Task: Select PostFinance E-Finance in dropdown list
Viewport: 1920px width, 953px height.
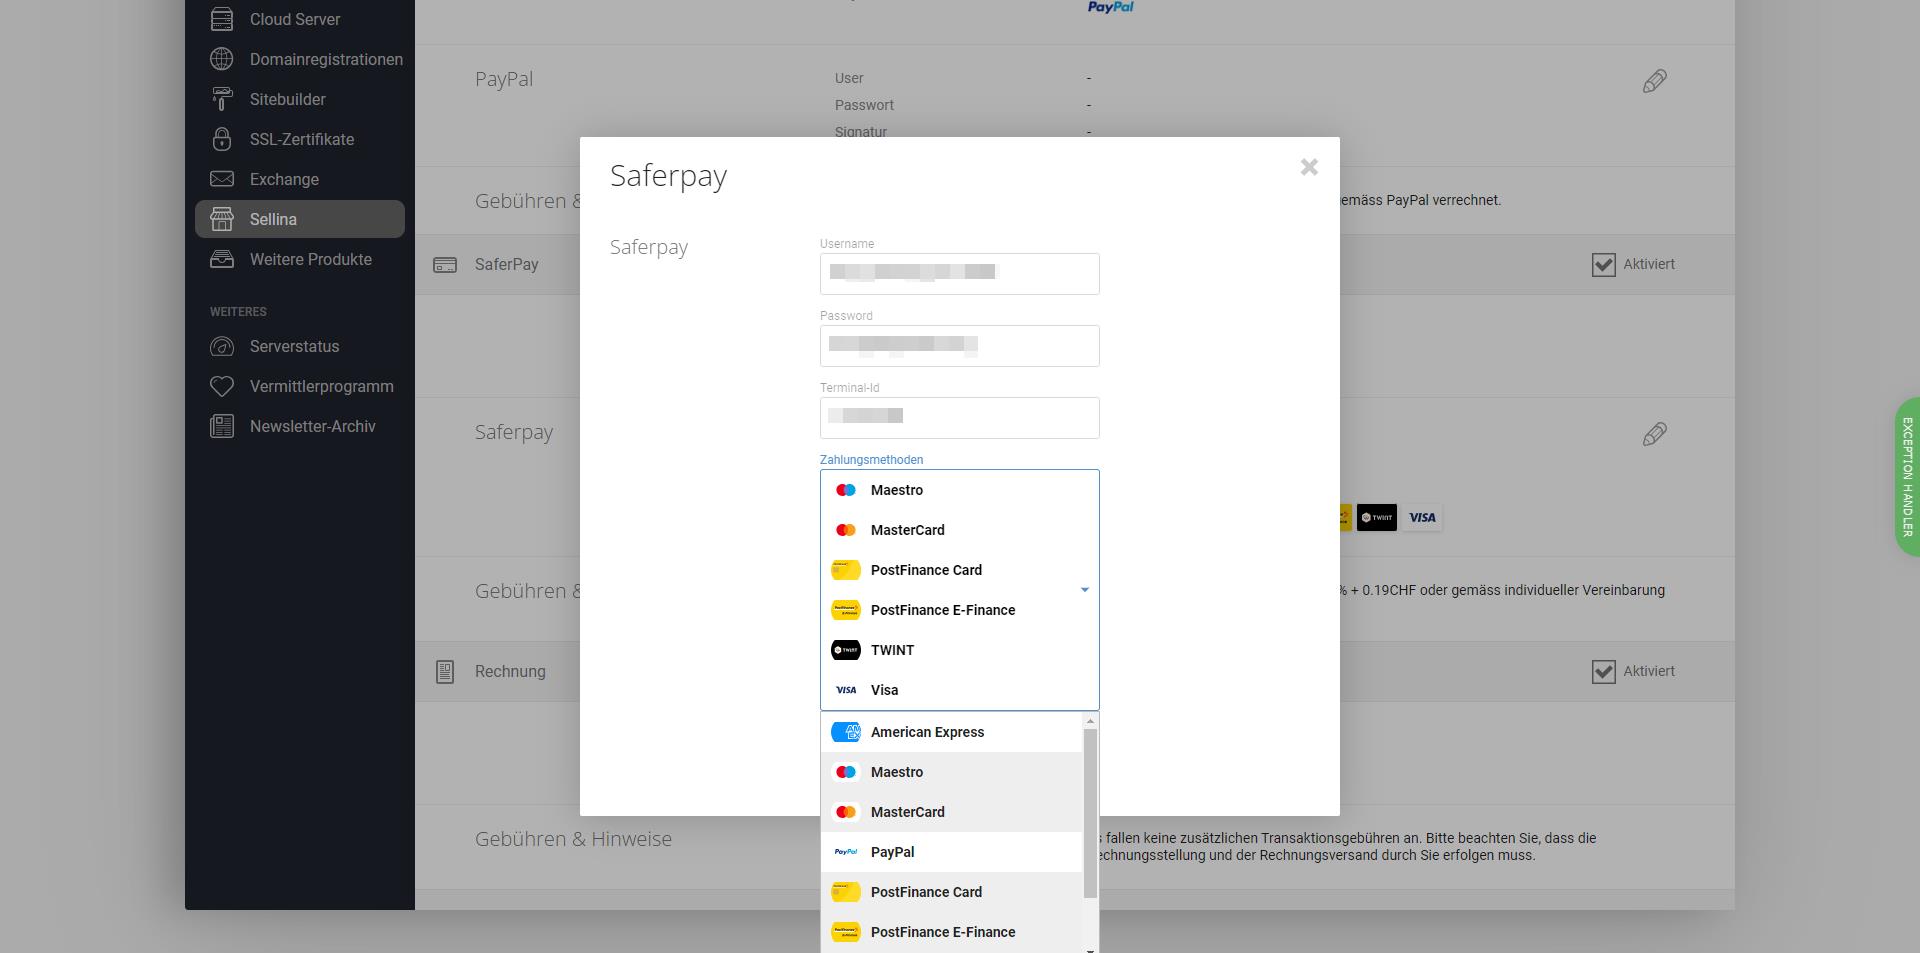Action: (x=952, y=932)
